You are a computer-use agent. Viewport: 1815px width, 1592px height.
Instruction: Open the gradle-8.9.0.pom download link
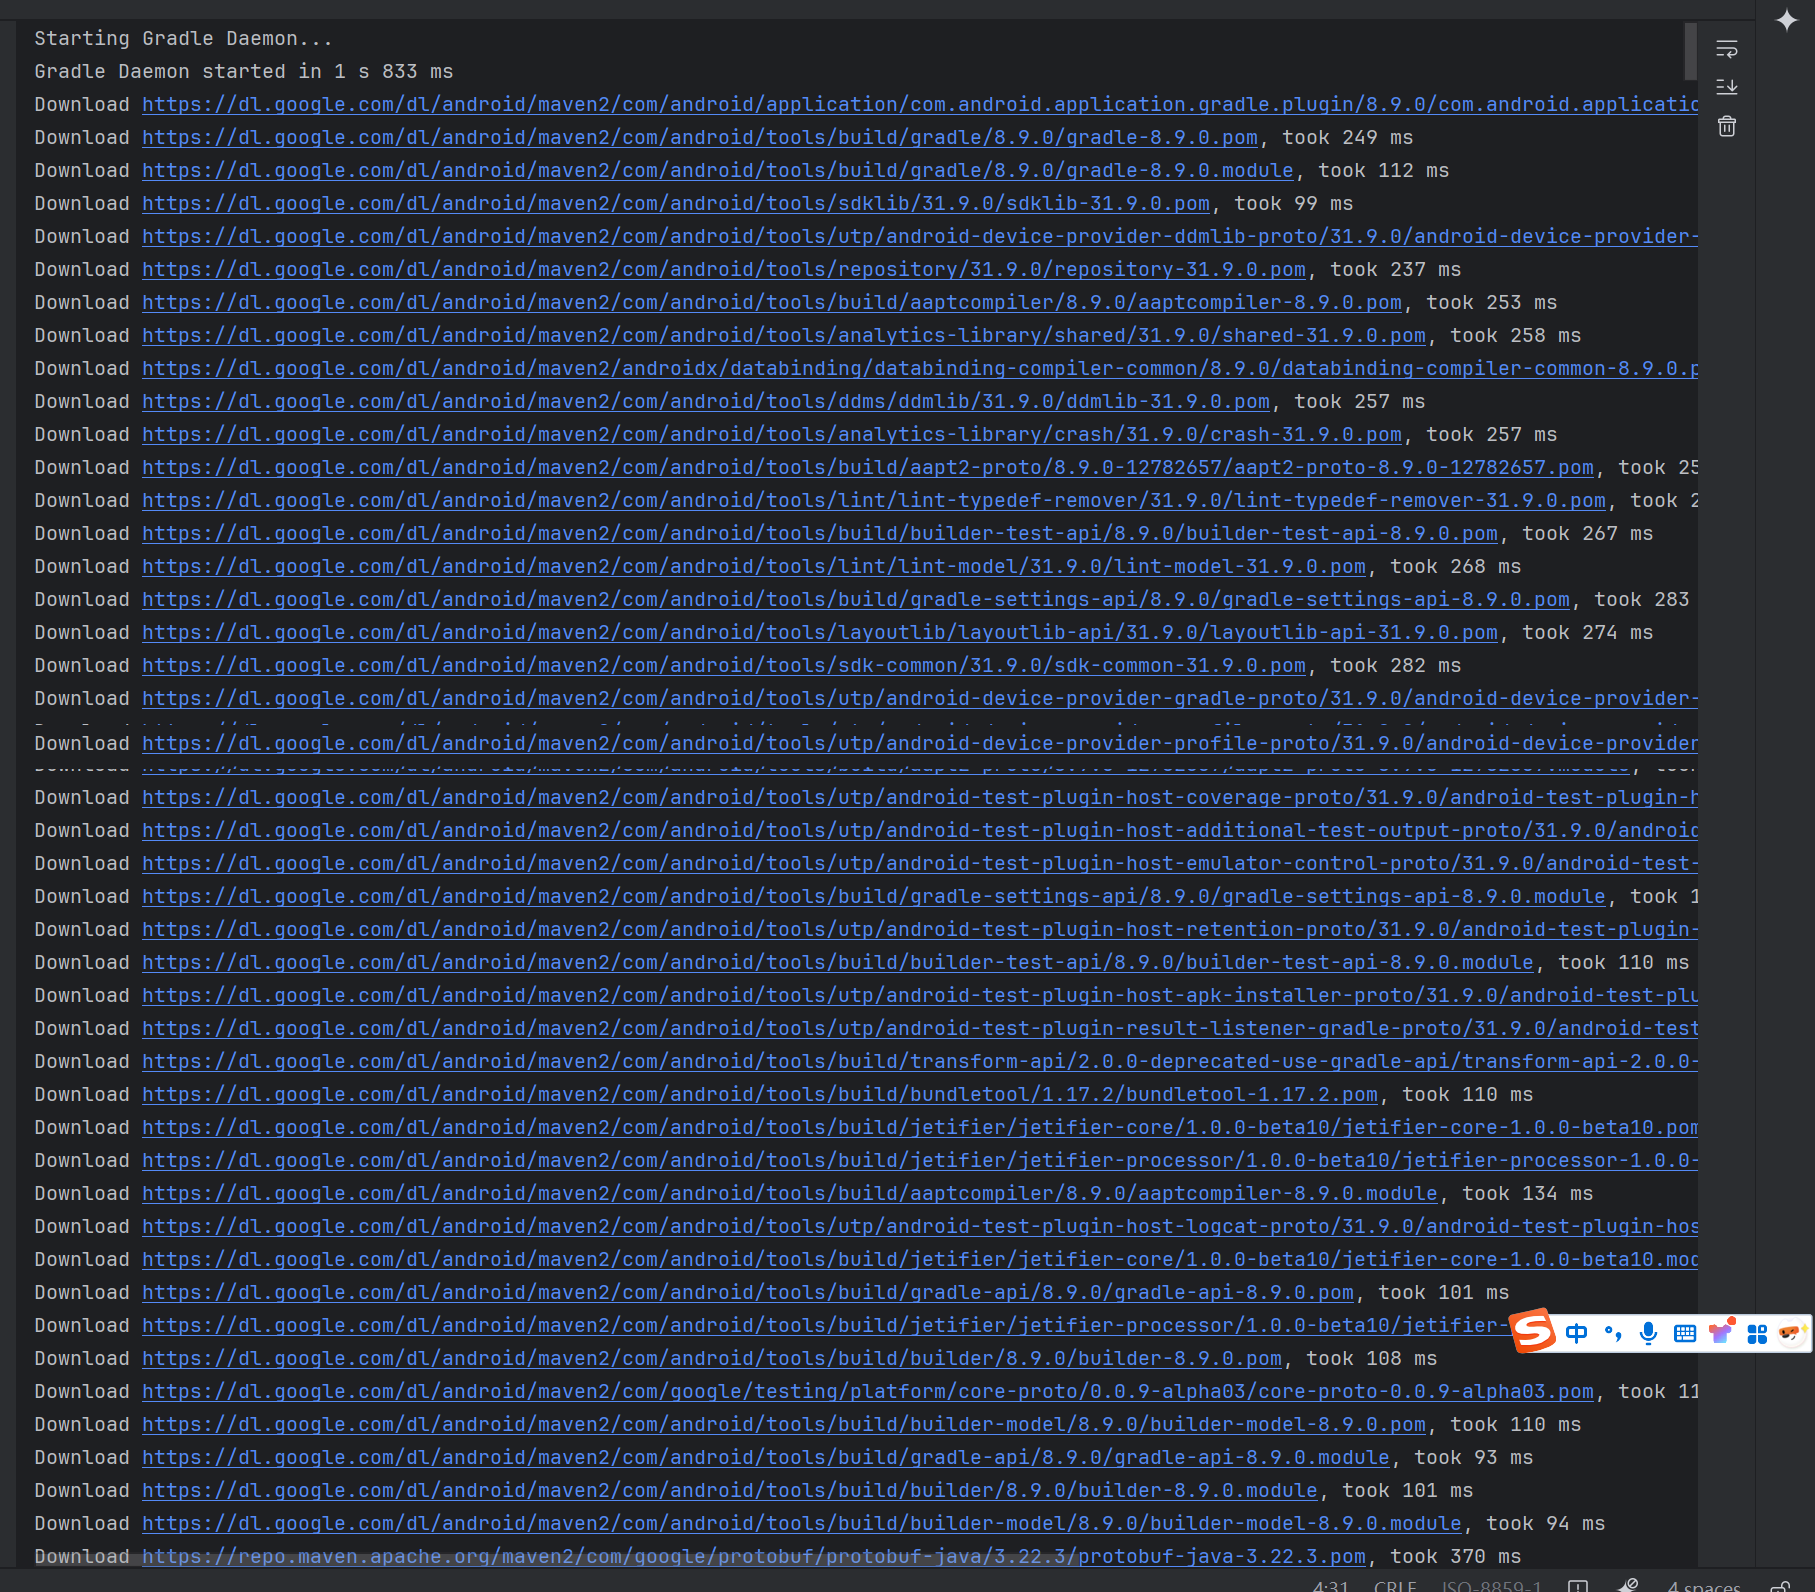pos(700,138)
